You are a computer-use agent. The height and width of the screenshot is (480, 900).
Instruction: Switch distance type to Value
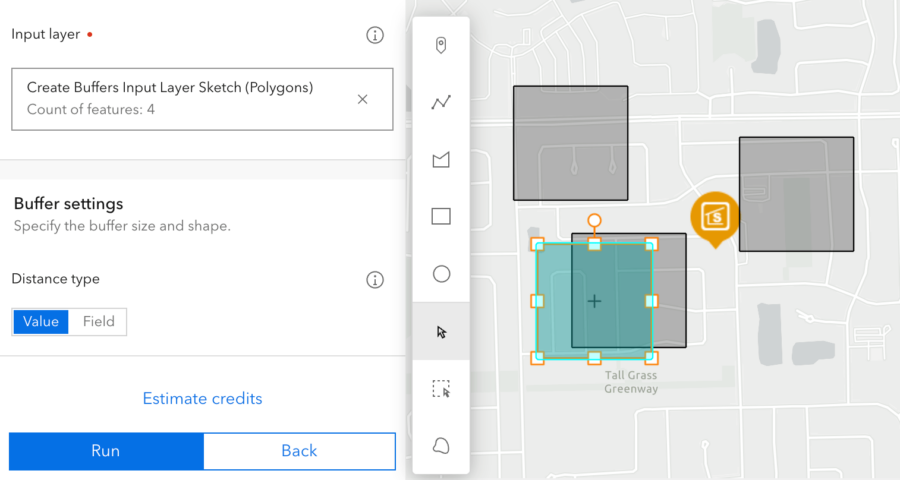click(x=41, y=322)
